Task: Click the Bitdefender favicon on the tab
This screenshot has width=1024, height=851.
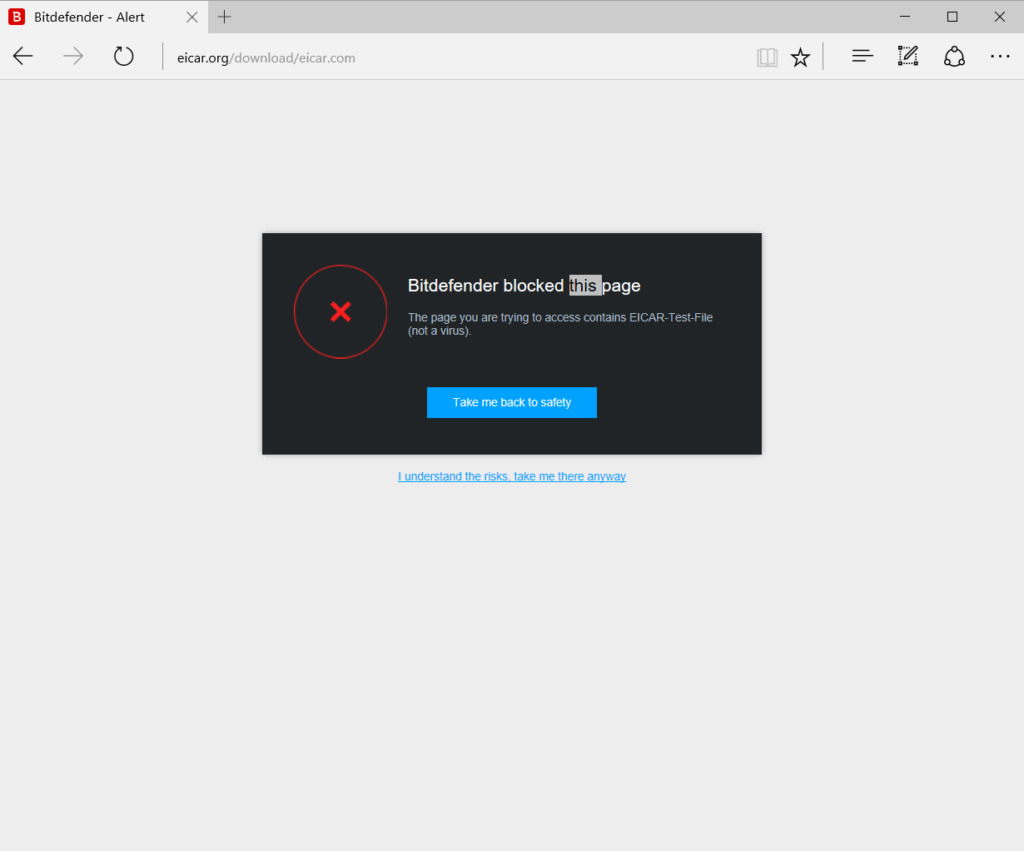Action: click(x=14, y=16)
